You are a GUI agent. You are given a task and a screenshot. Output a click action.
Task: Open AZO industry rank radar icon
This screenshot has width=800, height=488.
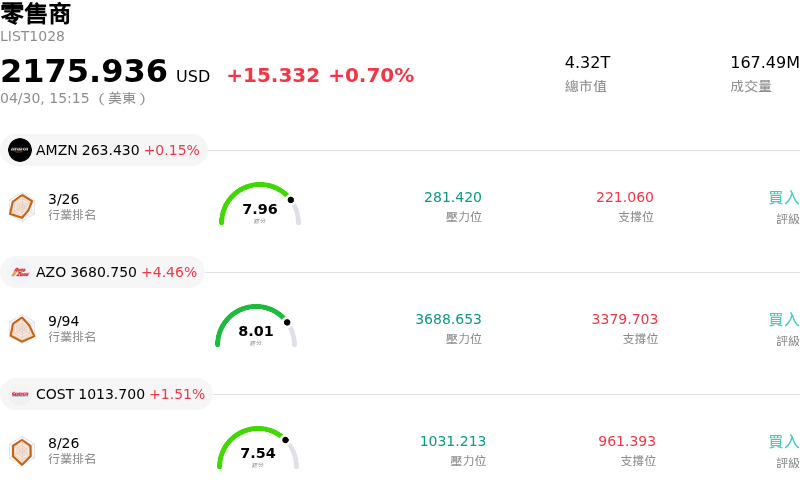tap(21, 328)
